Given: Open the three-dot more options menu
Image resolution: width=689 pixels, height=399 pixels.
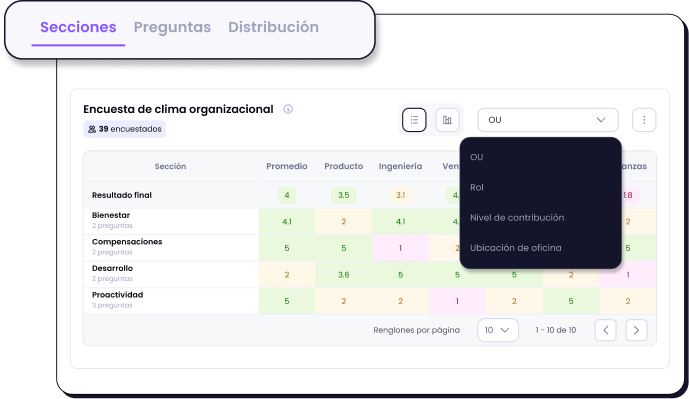Looking at the screenshot, I should (644, 120).
